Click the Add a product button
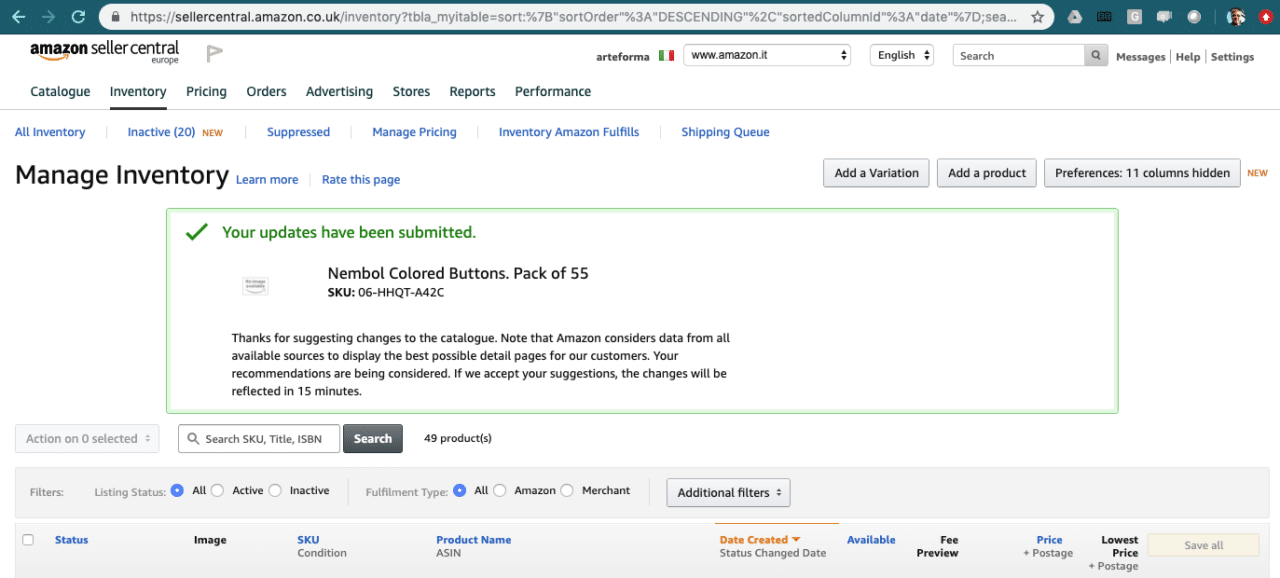The image size is (1280, 578). click(986, 172)
